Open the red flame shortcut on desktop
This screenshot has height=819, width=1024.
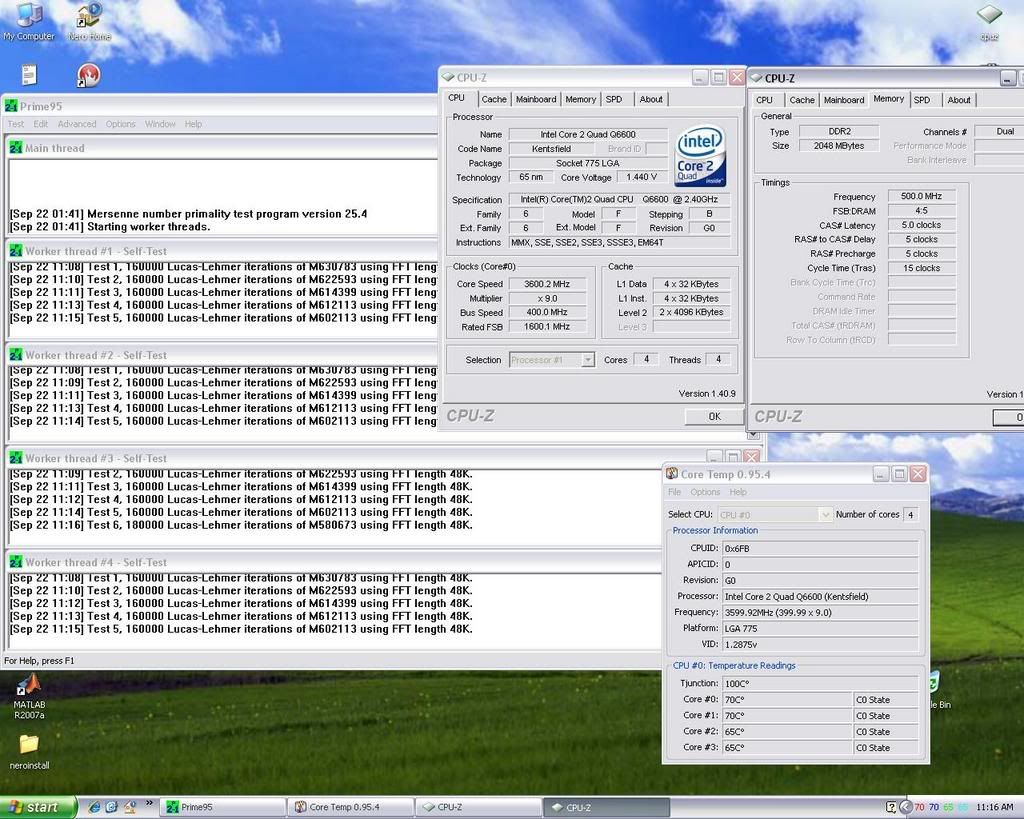pyautogui.click(x=88, y=74)
